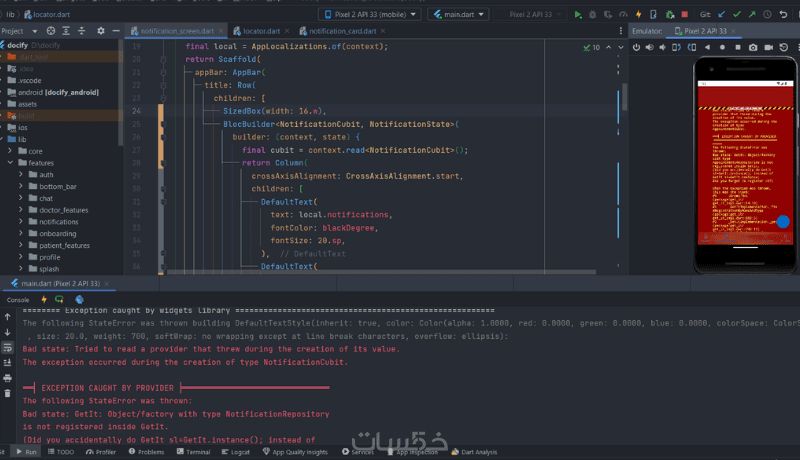Select the android [docify_android] folder
The height and width of the screenshot is (460, 800).
pyautogui.click(x=61, y=92)
